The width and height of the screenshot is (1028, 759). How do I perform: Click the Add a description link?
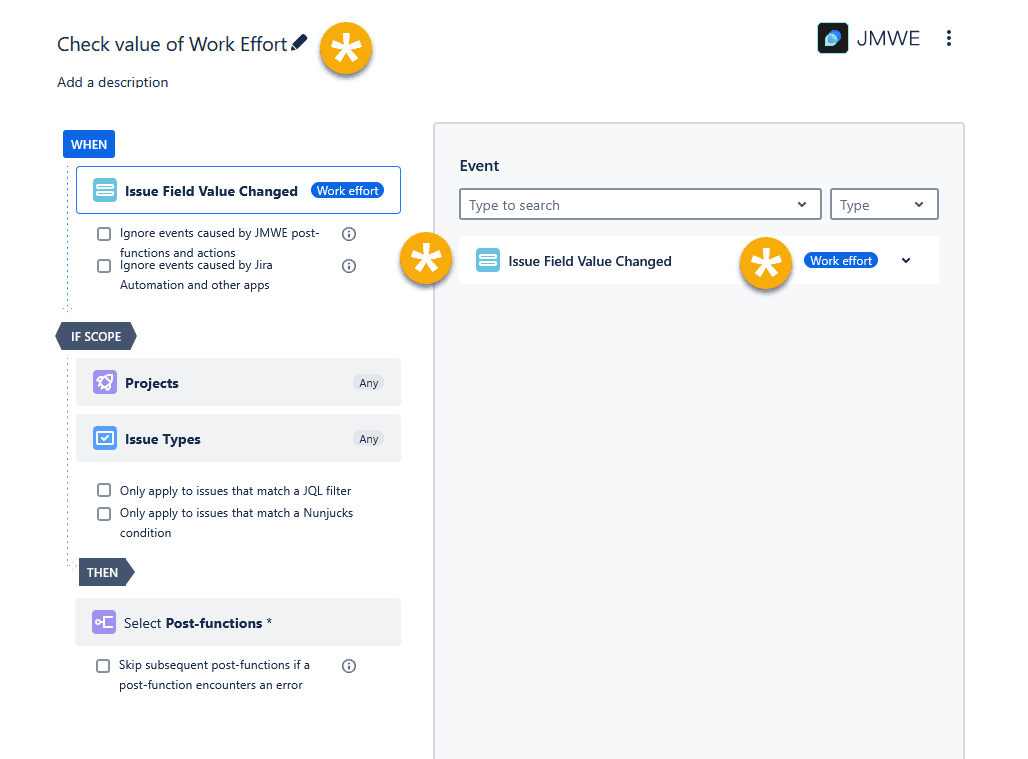pyautogui.click(x=113, y=82)
